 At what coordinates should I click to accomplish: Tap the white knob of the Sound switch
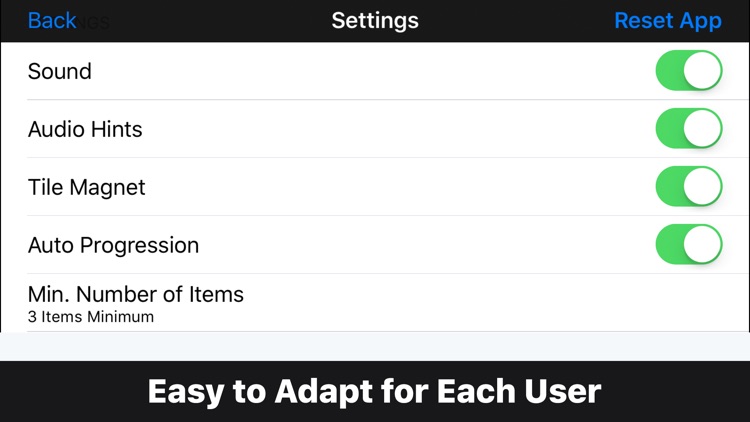point(703,72)
